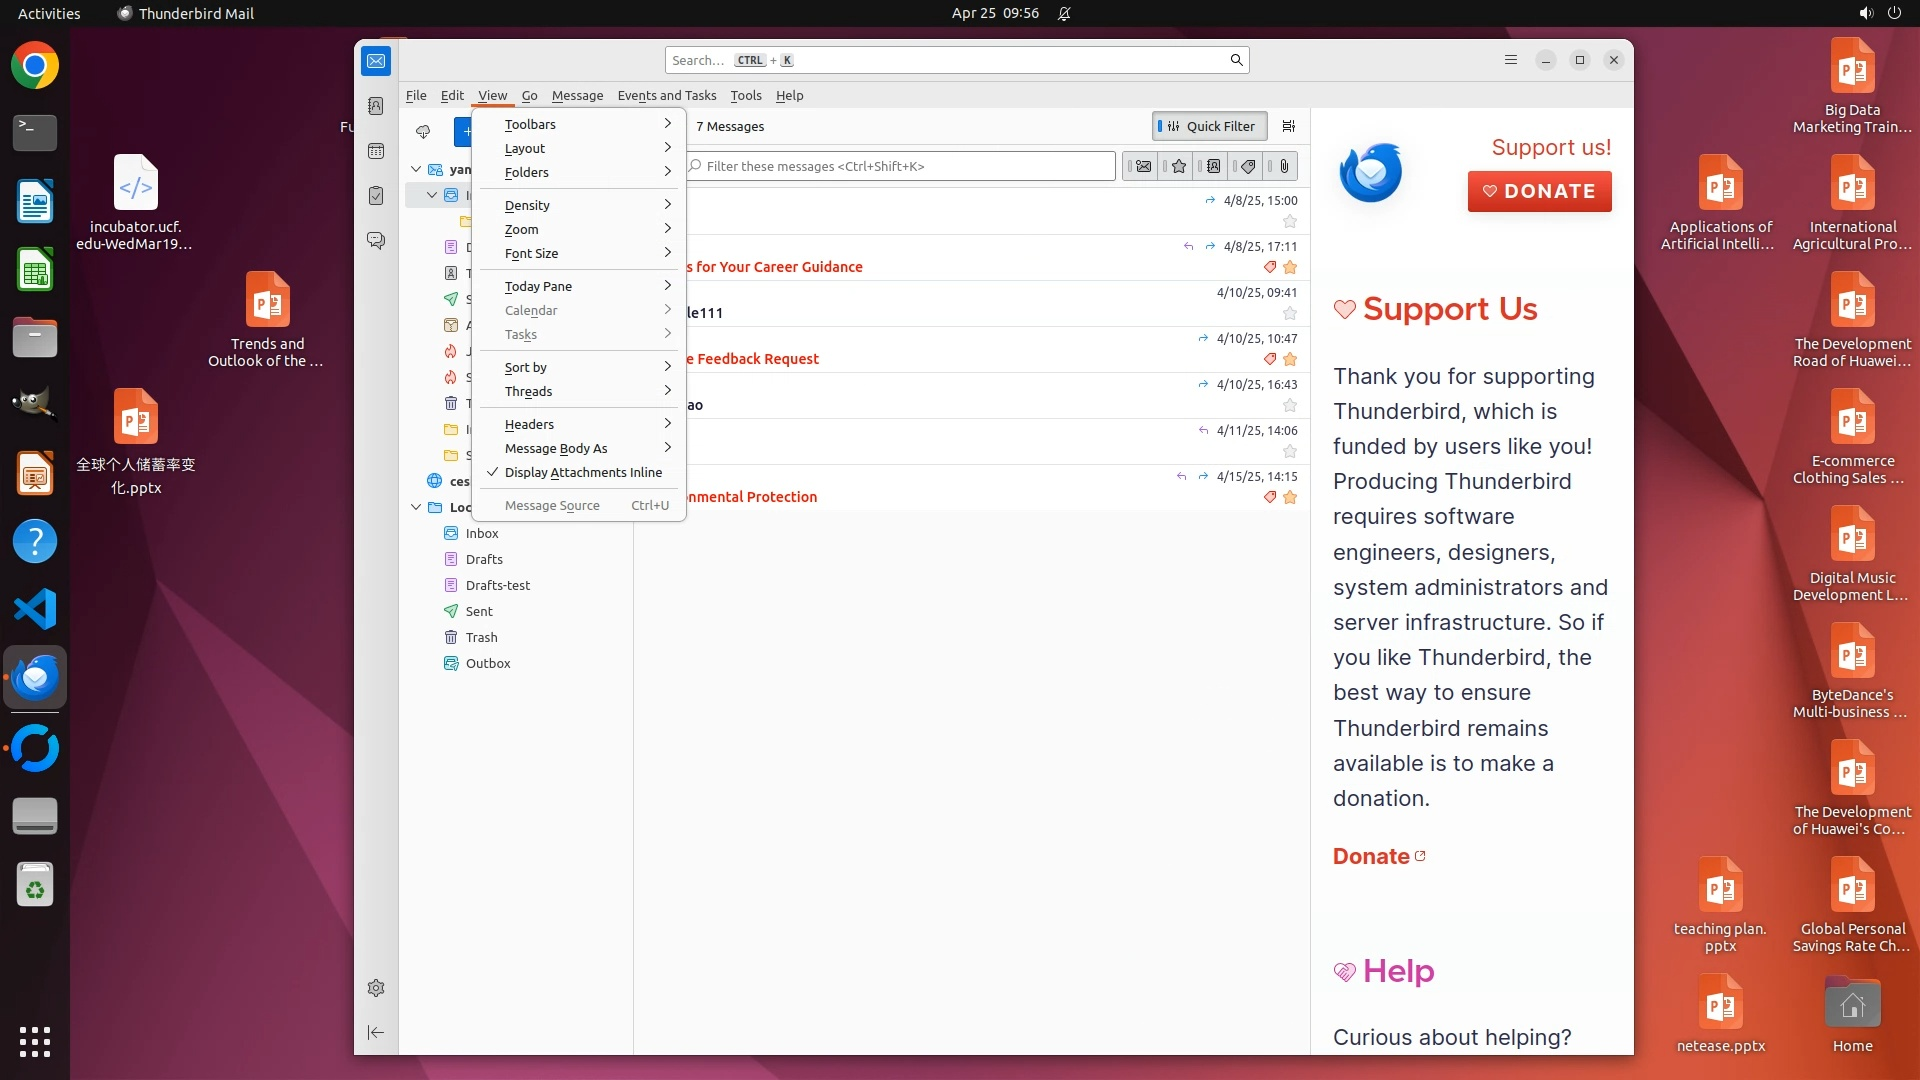Collapse the spaces toolbar

[x=376, y=1032]
